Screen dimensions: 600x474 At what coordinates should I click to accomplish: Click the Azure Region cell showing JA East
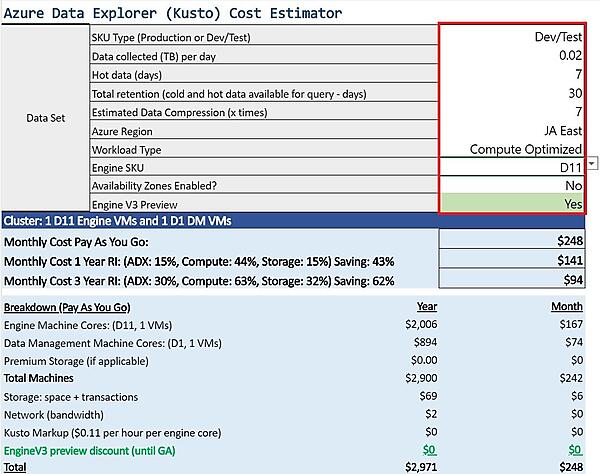coord(512,130)
